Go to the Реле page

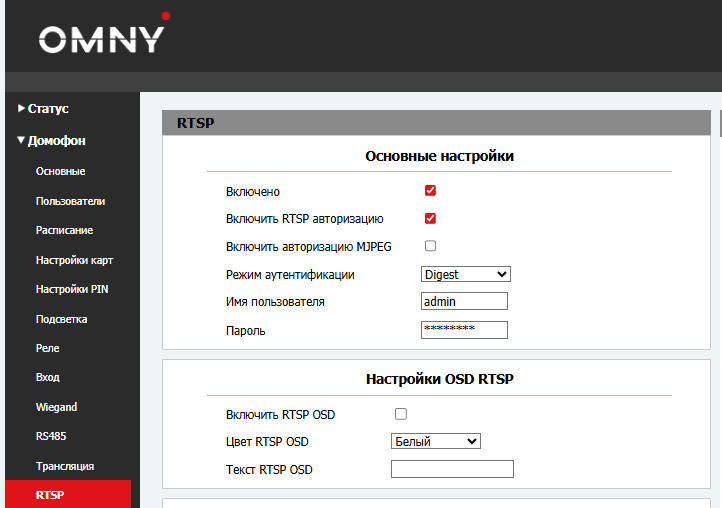pyautogui.click(x=47, y=348)
